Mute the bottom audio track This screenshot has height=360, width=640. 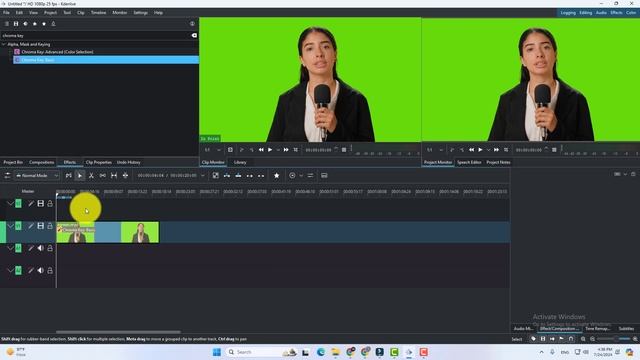(41, 270)
